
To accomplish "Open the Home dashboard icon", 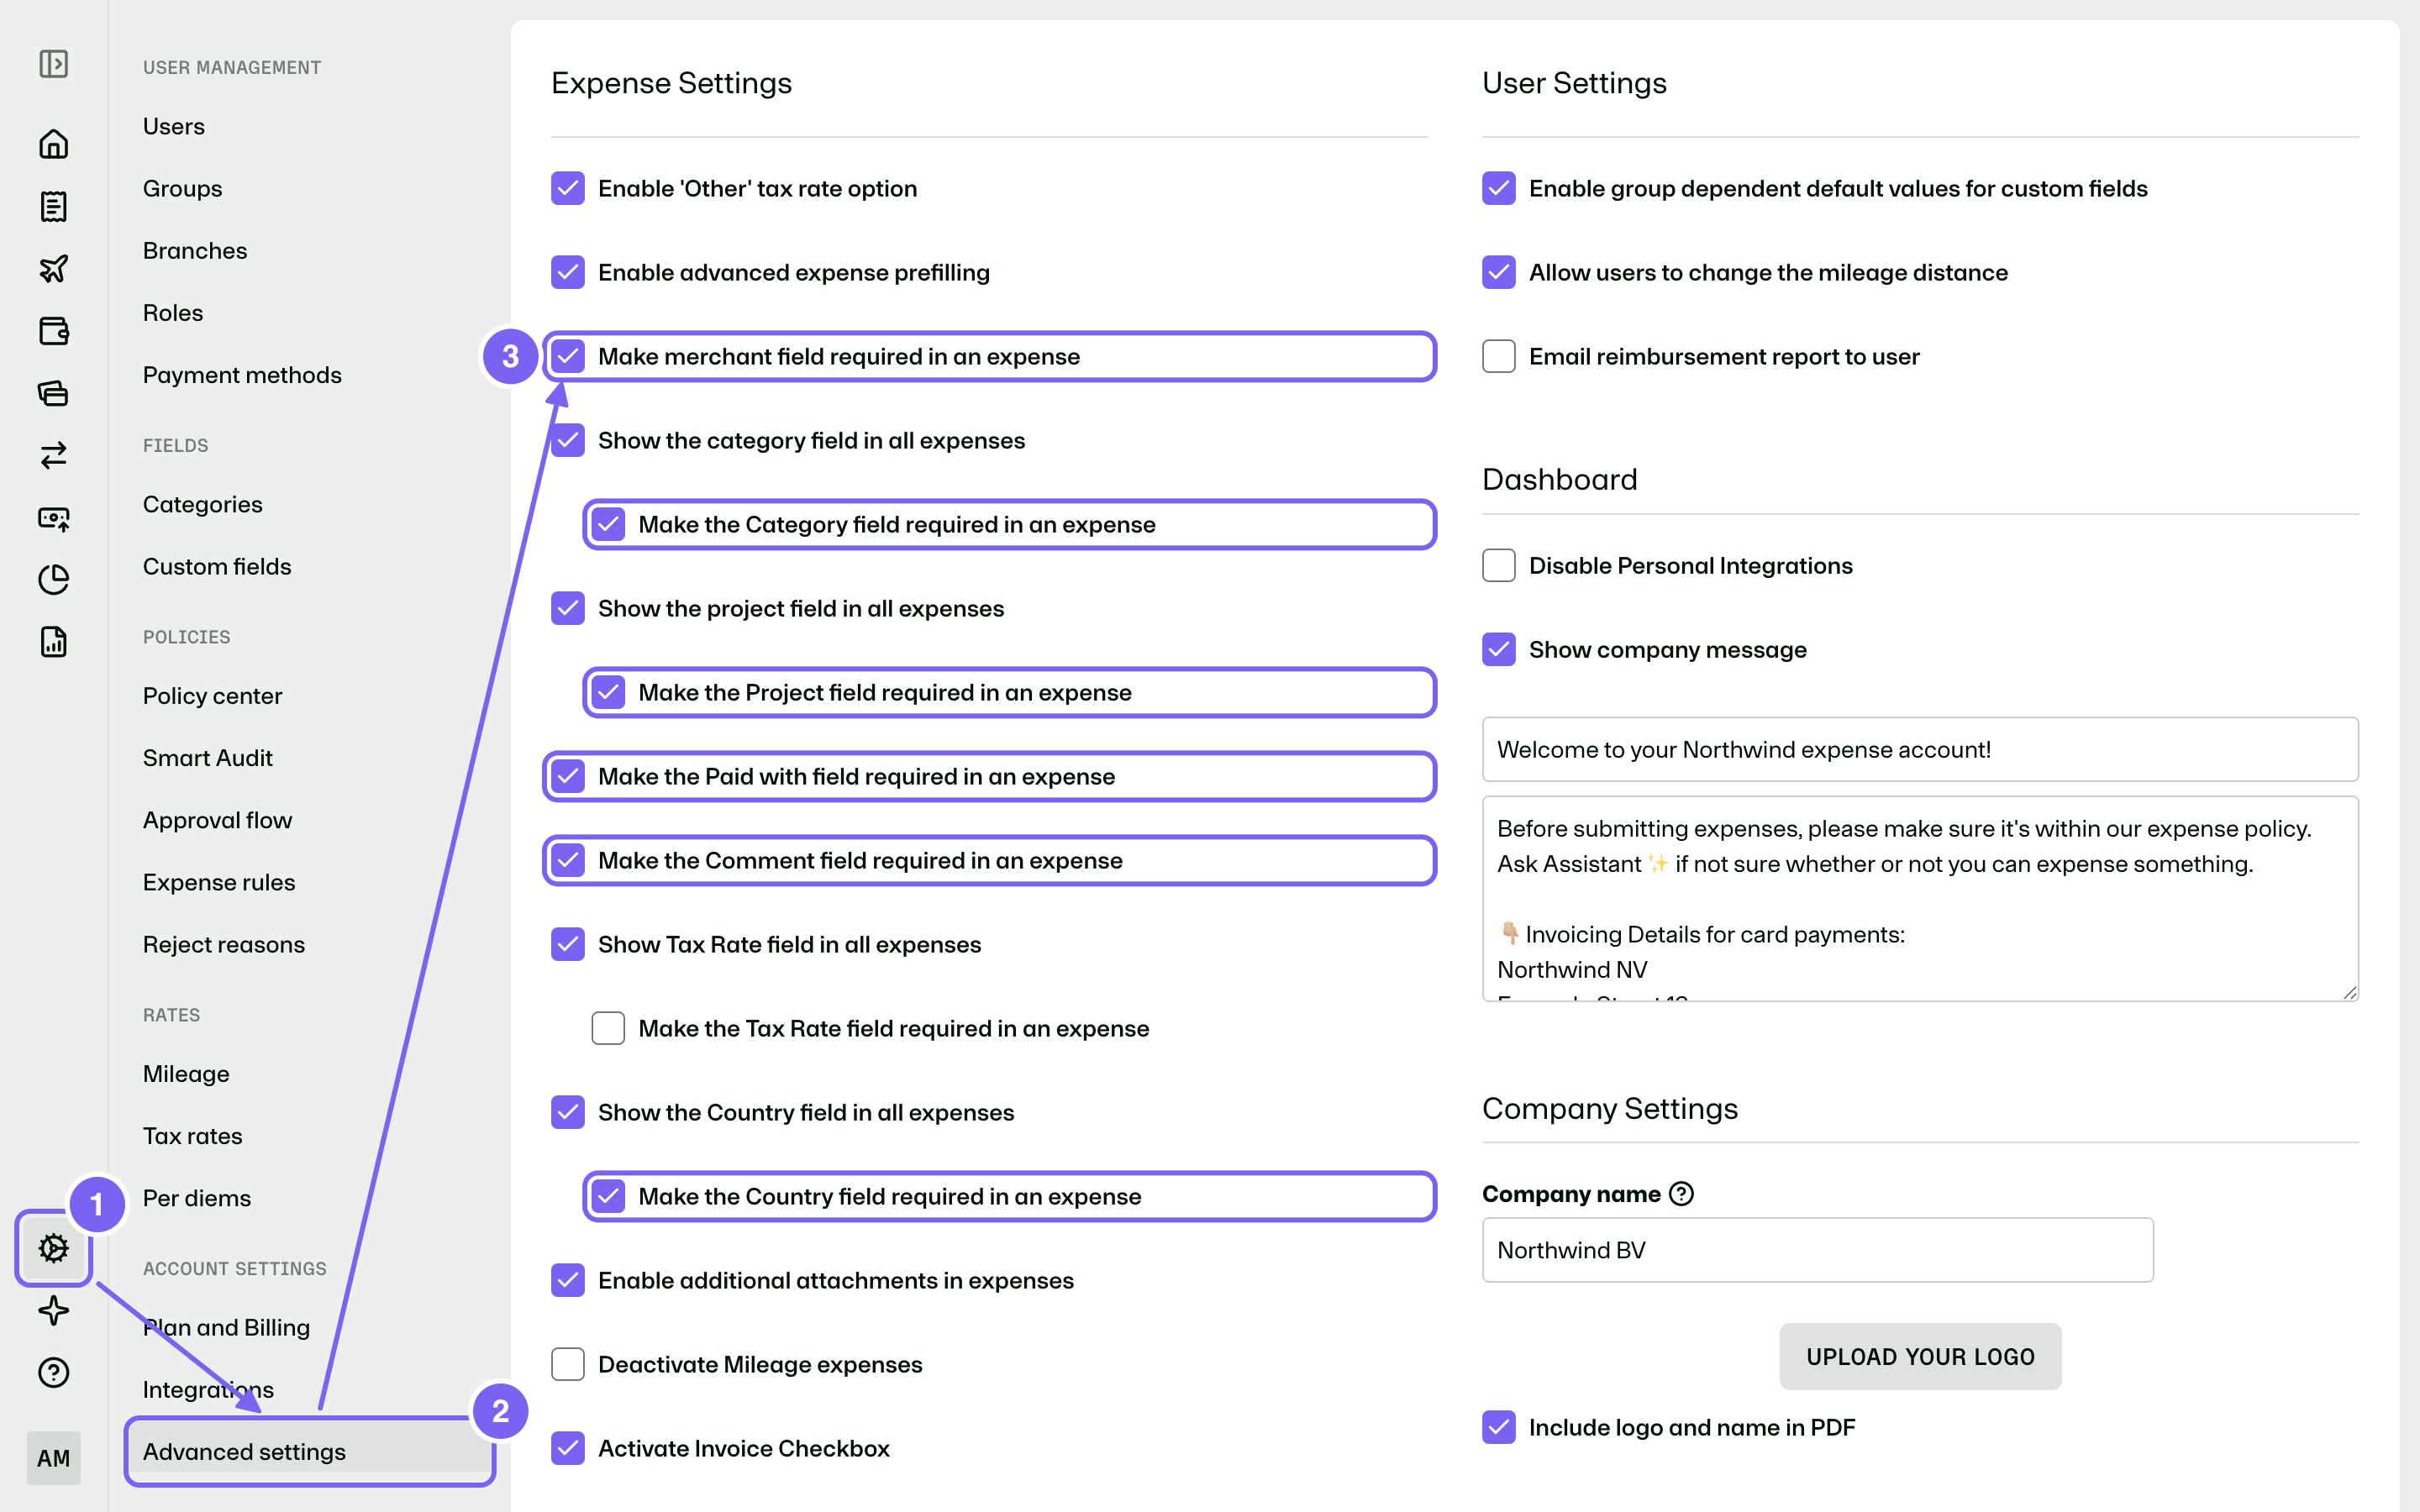I will click(x=53, y=144).
